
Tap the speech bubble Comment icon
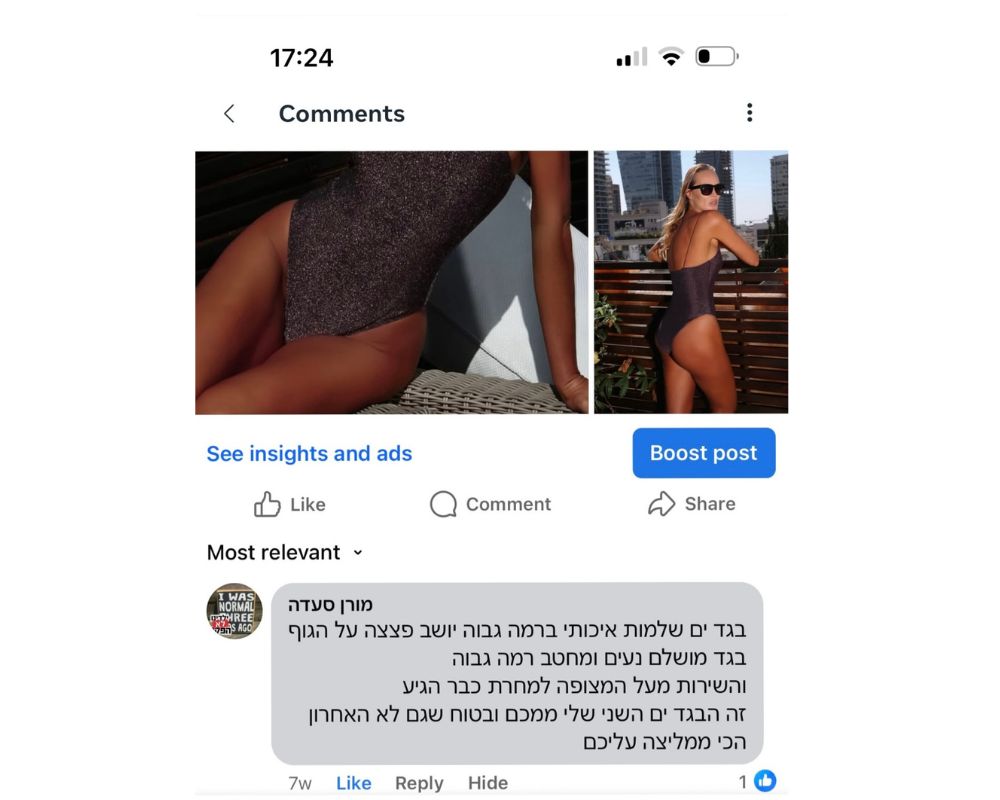coord(443,504)
